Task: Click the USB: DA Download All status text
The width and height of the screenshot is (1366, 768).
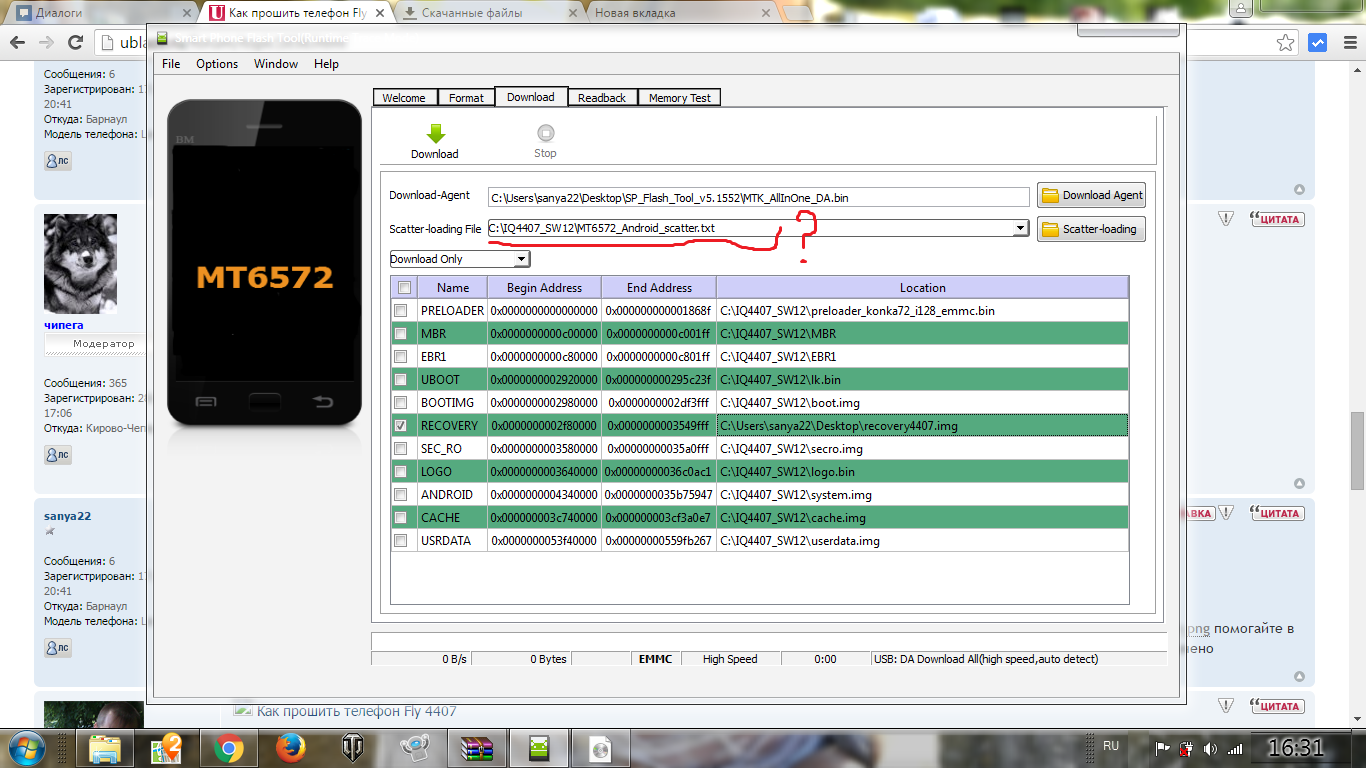Action: pyautogui.click(x=985, y=659)
